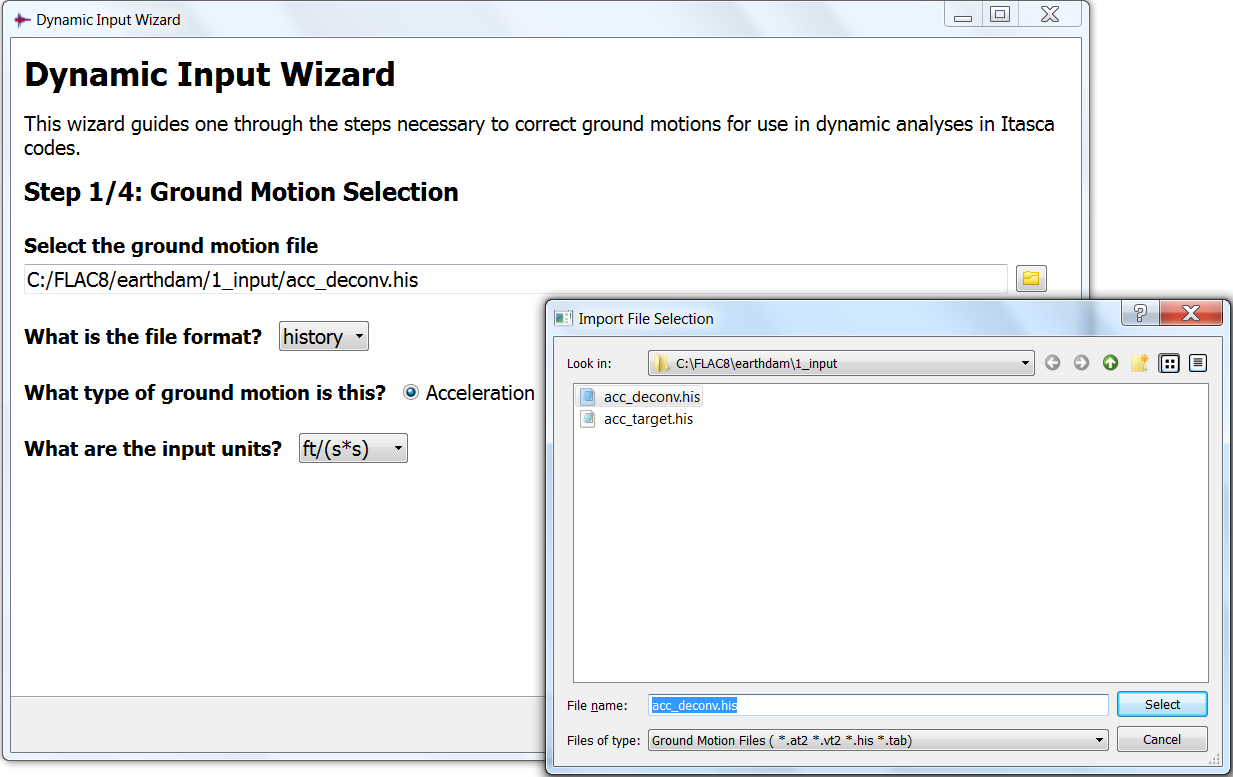Select the acc_deconv.his file
Screen dimensions: 1233x777
coord(651,397)
